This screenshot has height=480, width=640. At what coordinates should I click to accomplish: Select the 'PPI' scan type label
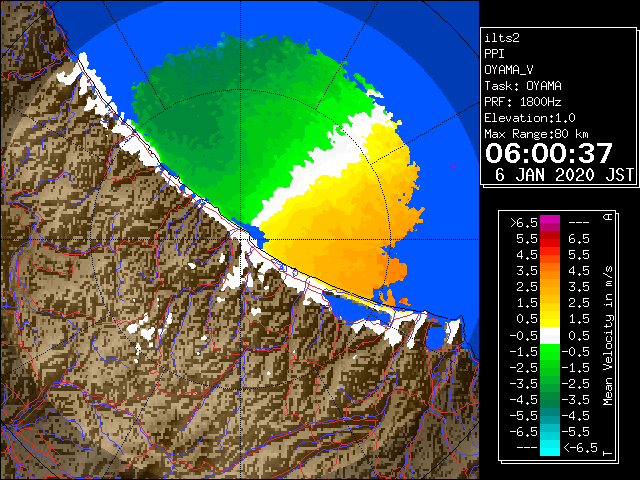tap(494, 54)
